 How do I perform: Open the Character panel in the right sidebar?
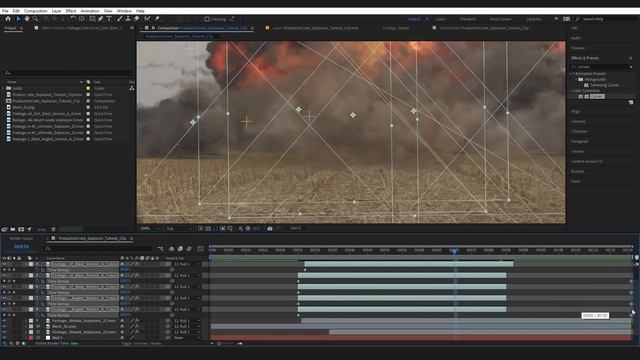(579, 131)
